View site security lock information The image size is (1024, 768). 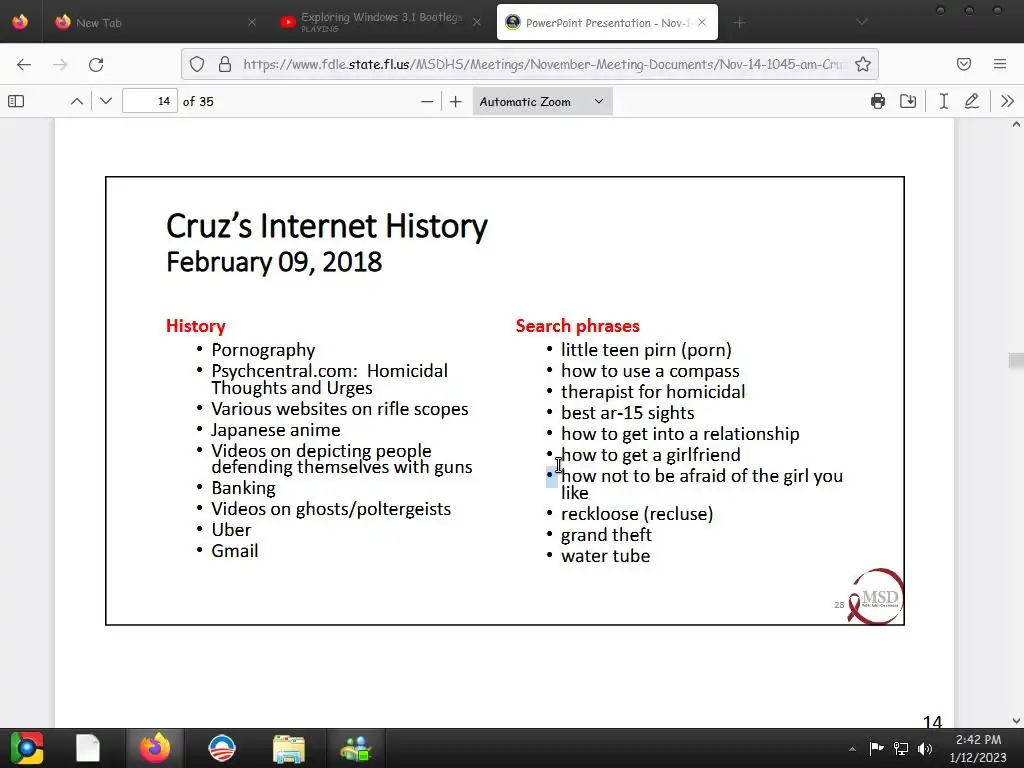[x=225, y=64]
